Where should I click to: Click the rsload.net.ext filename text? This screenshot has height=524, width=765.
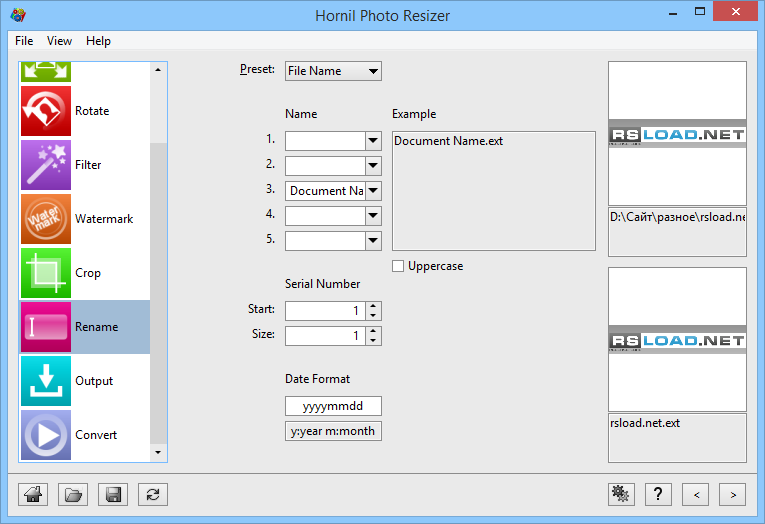pyautogui.click(x=645, y=423)
